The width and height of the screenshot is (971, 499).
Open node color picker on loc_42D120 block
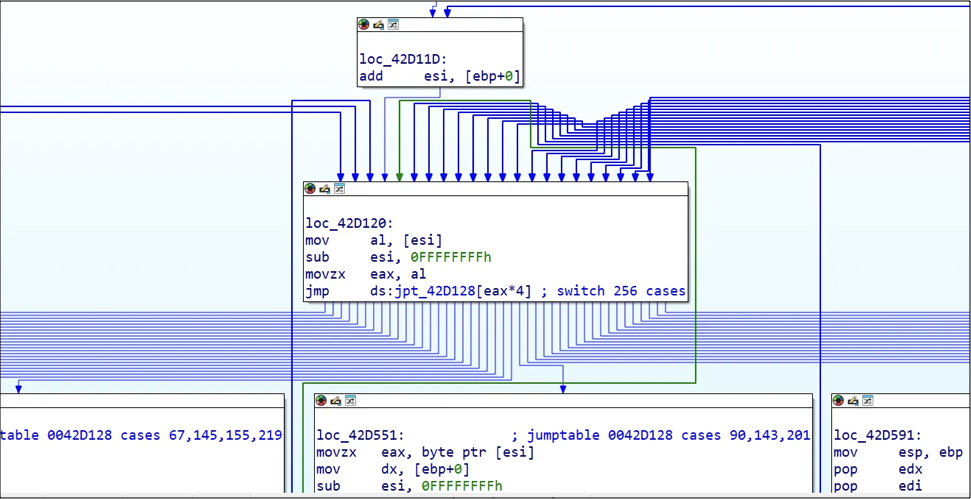point(310,189)
